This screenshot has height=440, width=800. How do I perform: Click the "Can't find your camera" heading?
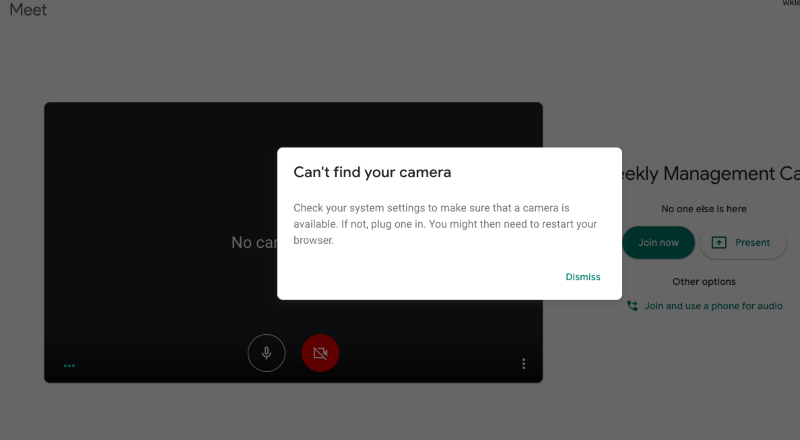(372, 172)
